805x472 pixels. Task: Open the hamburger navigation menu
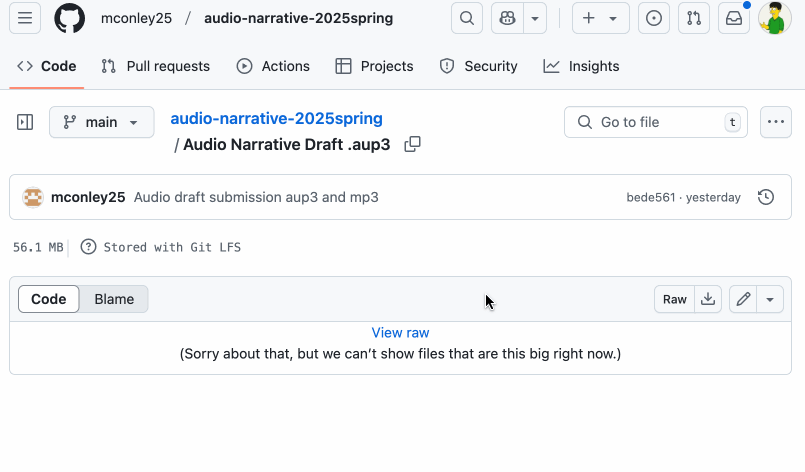[x=25, y=18]
